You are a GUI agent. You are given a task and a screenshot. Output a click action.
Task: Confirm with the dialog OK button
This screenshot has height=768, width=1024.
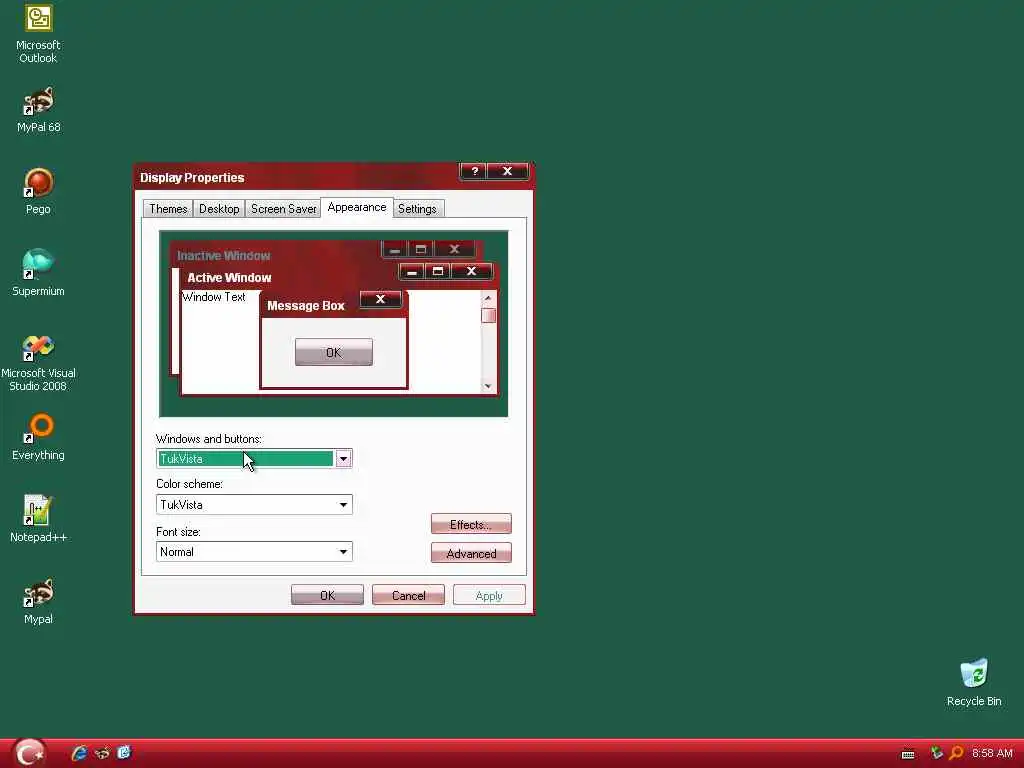point(327,596)
